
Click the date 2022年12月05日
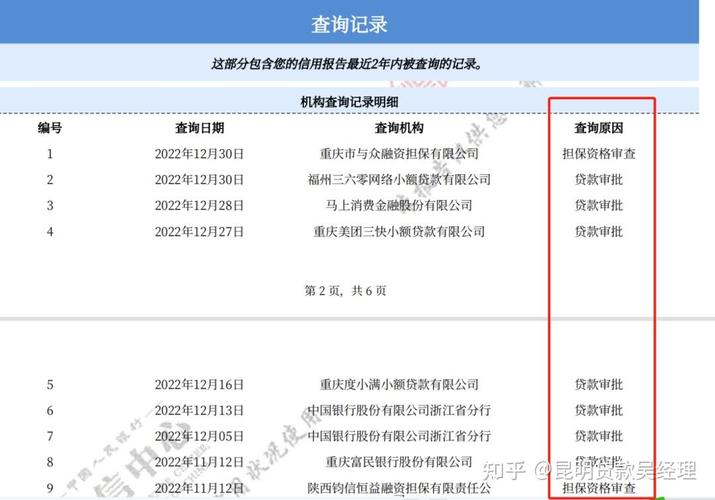point(199,437)
